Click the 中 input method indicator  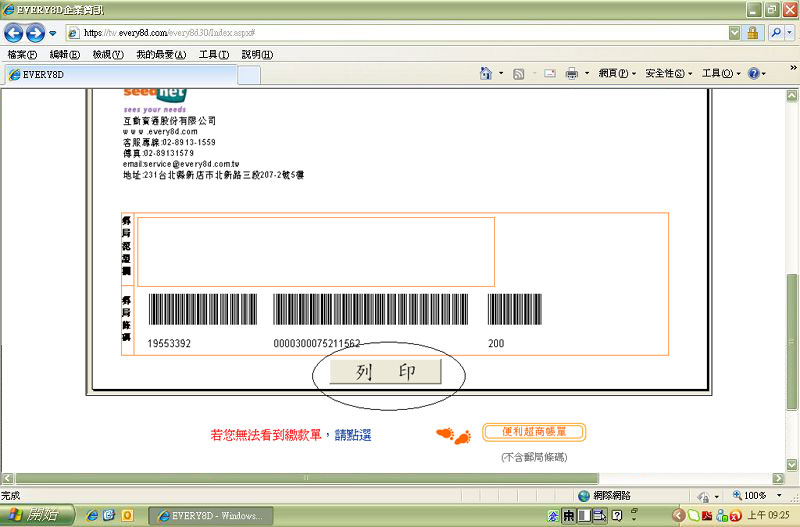(568, 516)
